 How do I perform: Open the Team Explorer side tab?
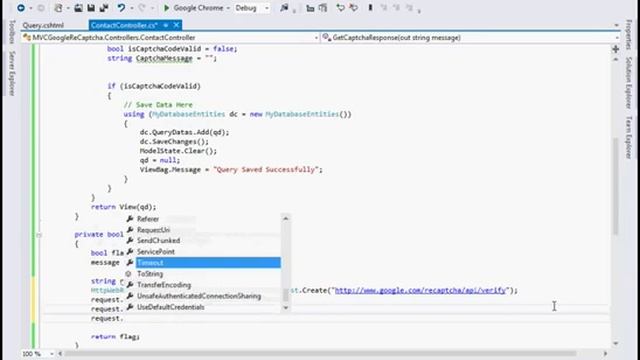[x=629, y=138]
